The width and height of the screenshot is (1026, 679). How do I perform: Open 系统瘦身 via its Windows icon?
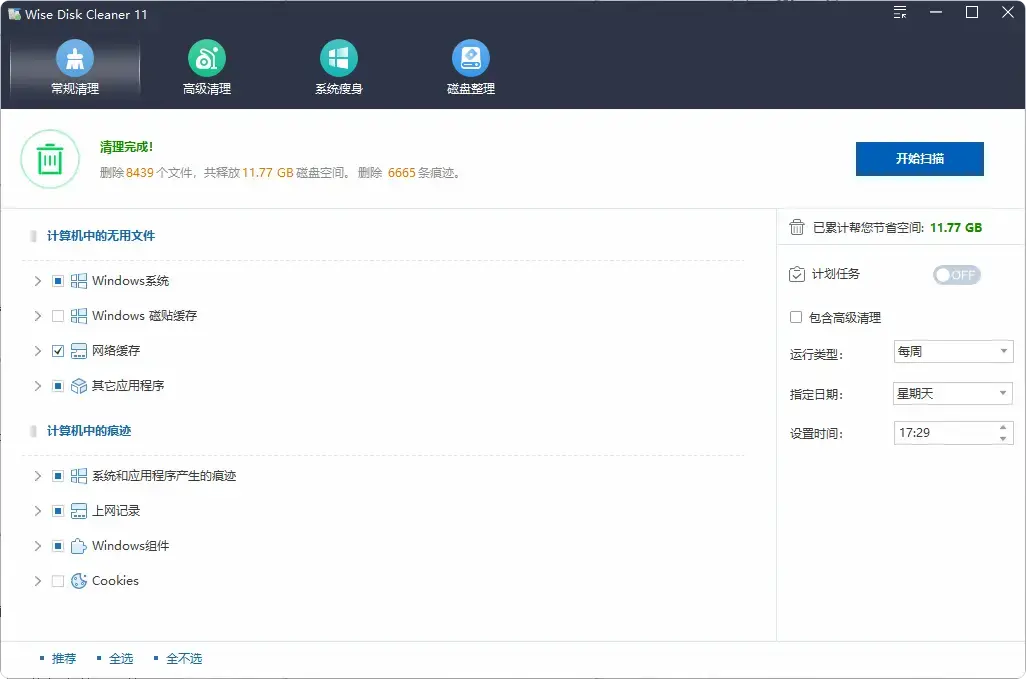338,58
